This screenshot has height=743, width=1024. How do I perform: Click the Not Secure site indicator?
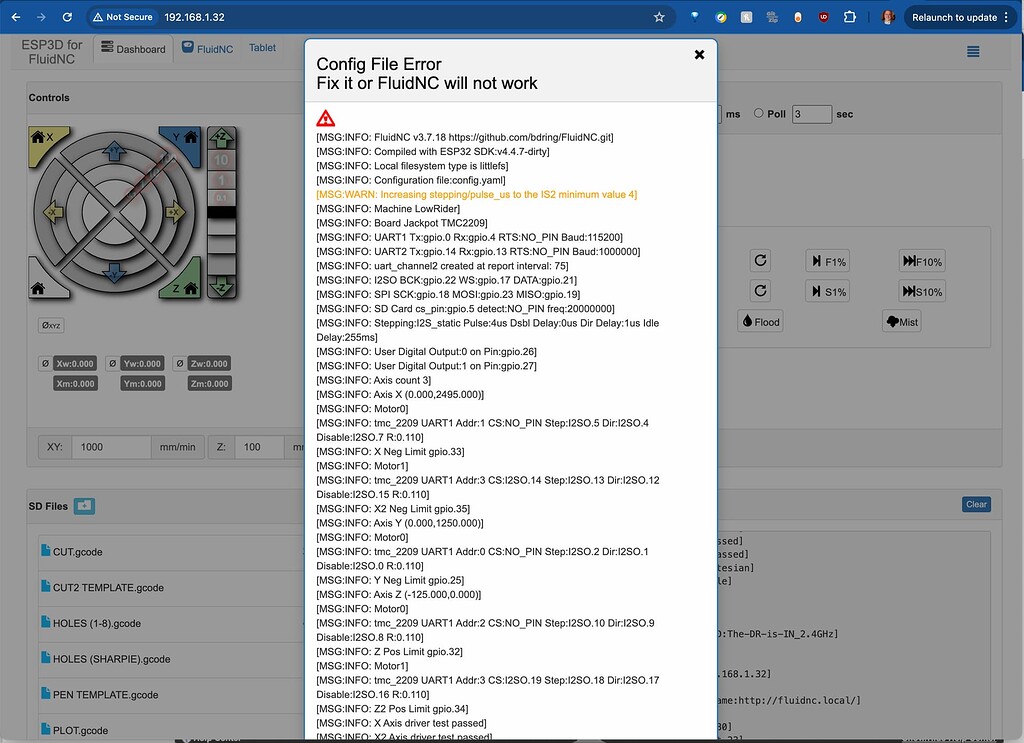tap(123, 17)
